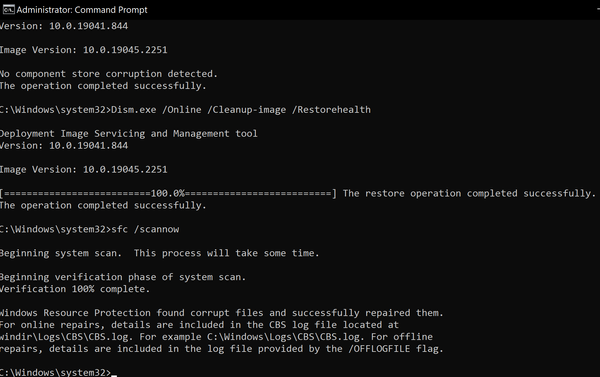Viewport: 600px width, 377px height.
Task: Click the C:\Windows\Logs\CBS\CBS.log example path
Action: tap(284, 337)
